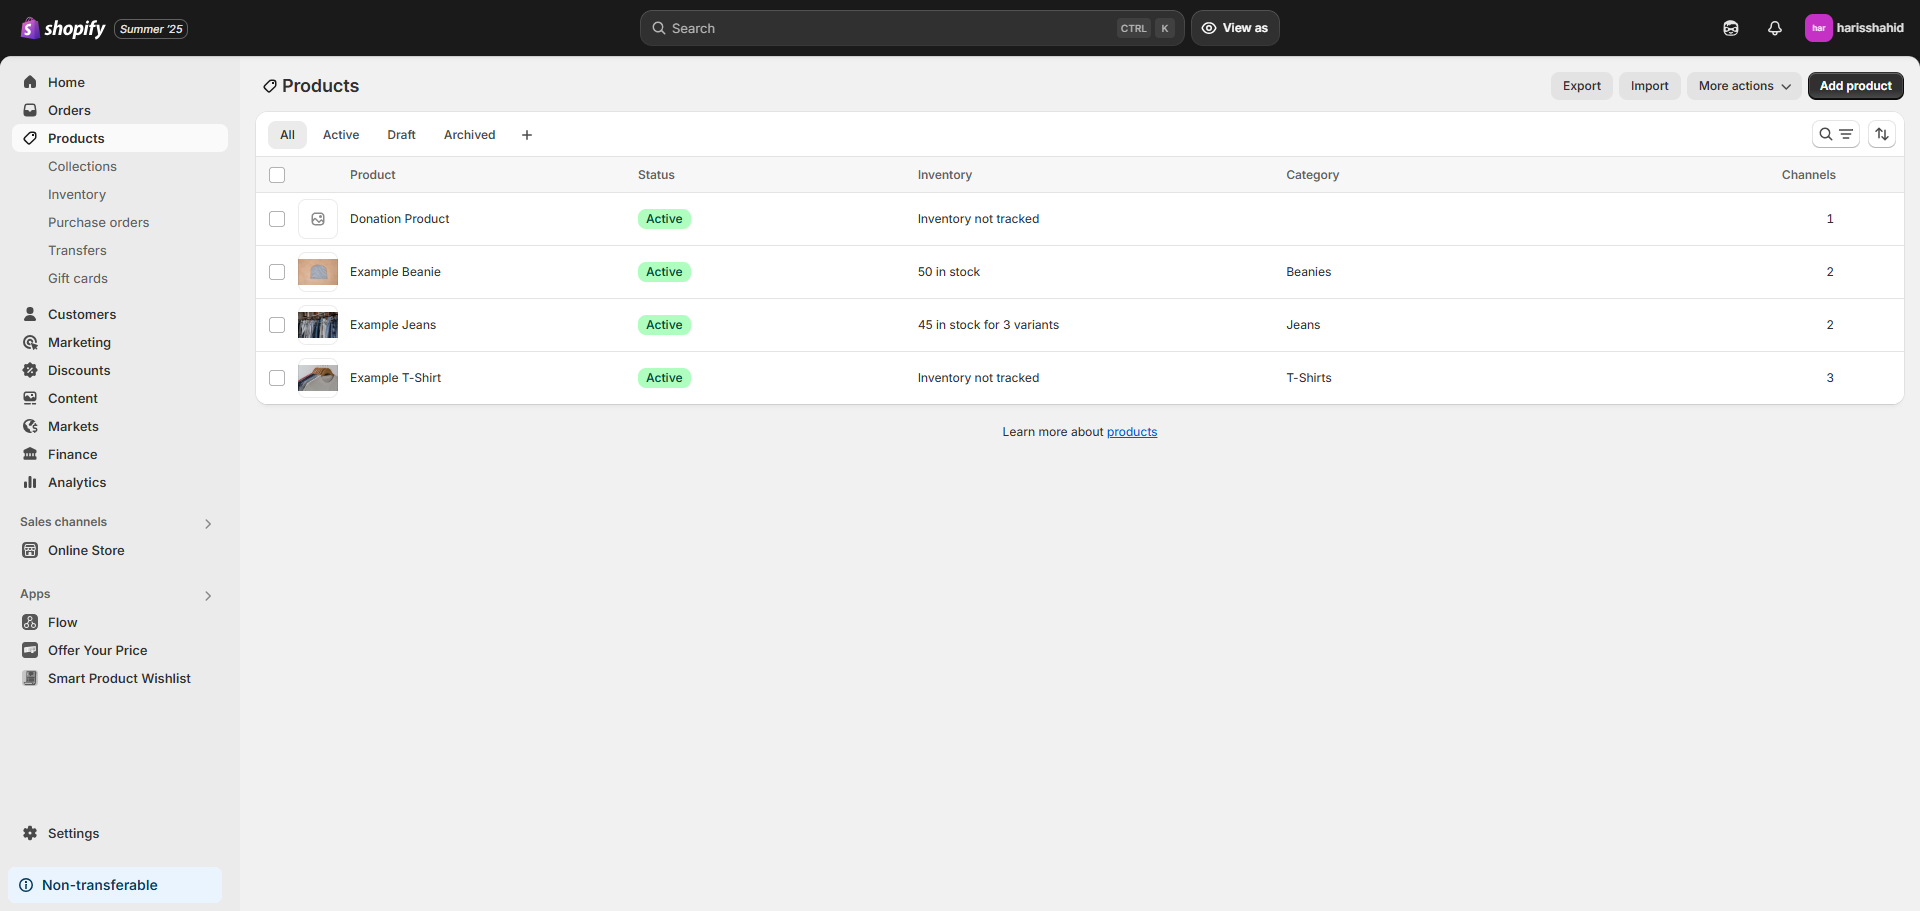This screenshot has width=1920, height=911.
Task: Follow the 'products' learn more link
Action: pos(1131,432)
